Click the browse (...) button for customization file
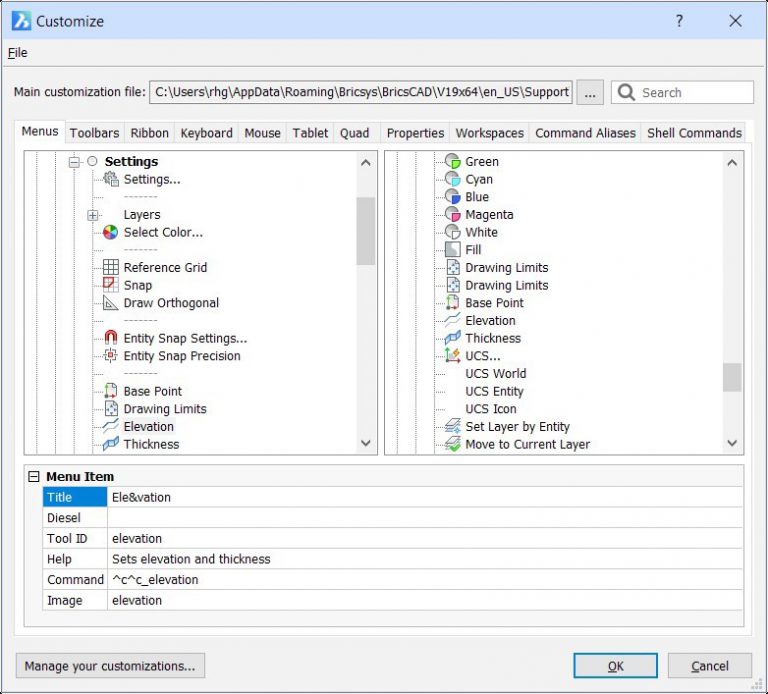This screenshot has height=694, width=768. tap(590, 92)
